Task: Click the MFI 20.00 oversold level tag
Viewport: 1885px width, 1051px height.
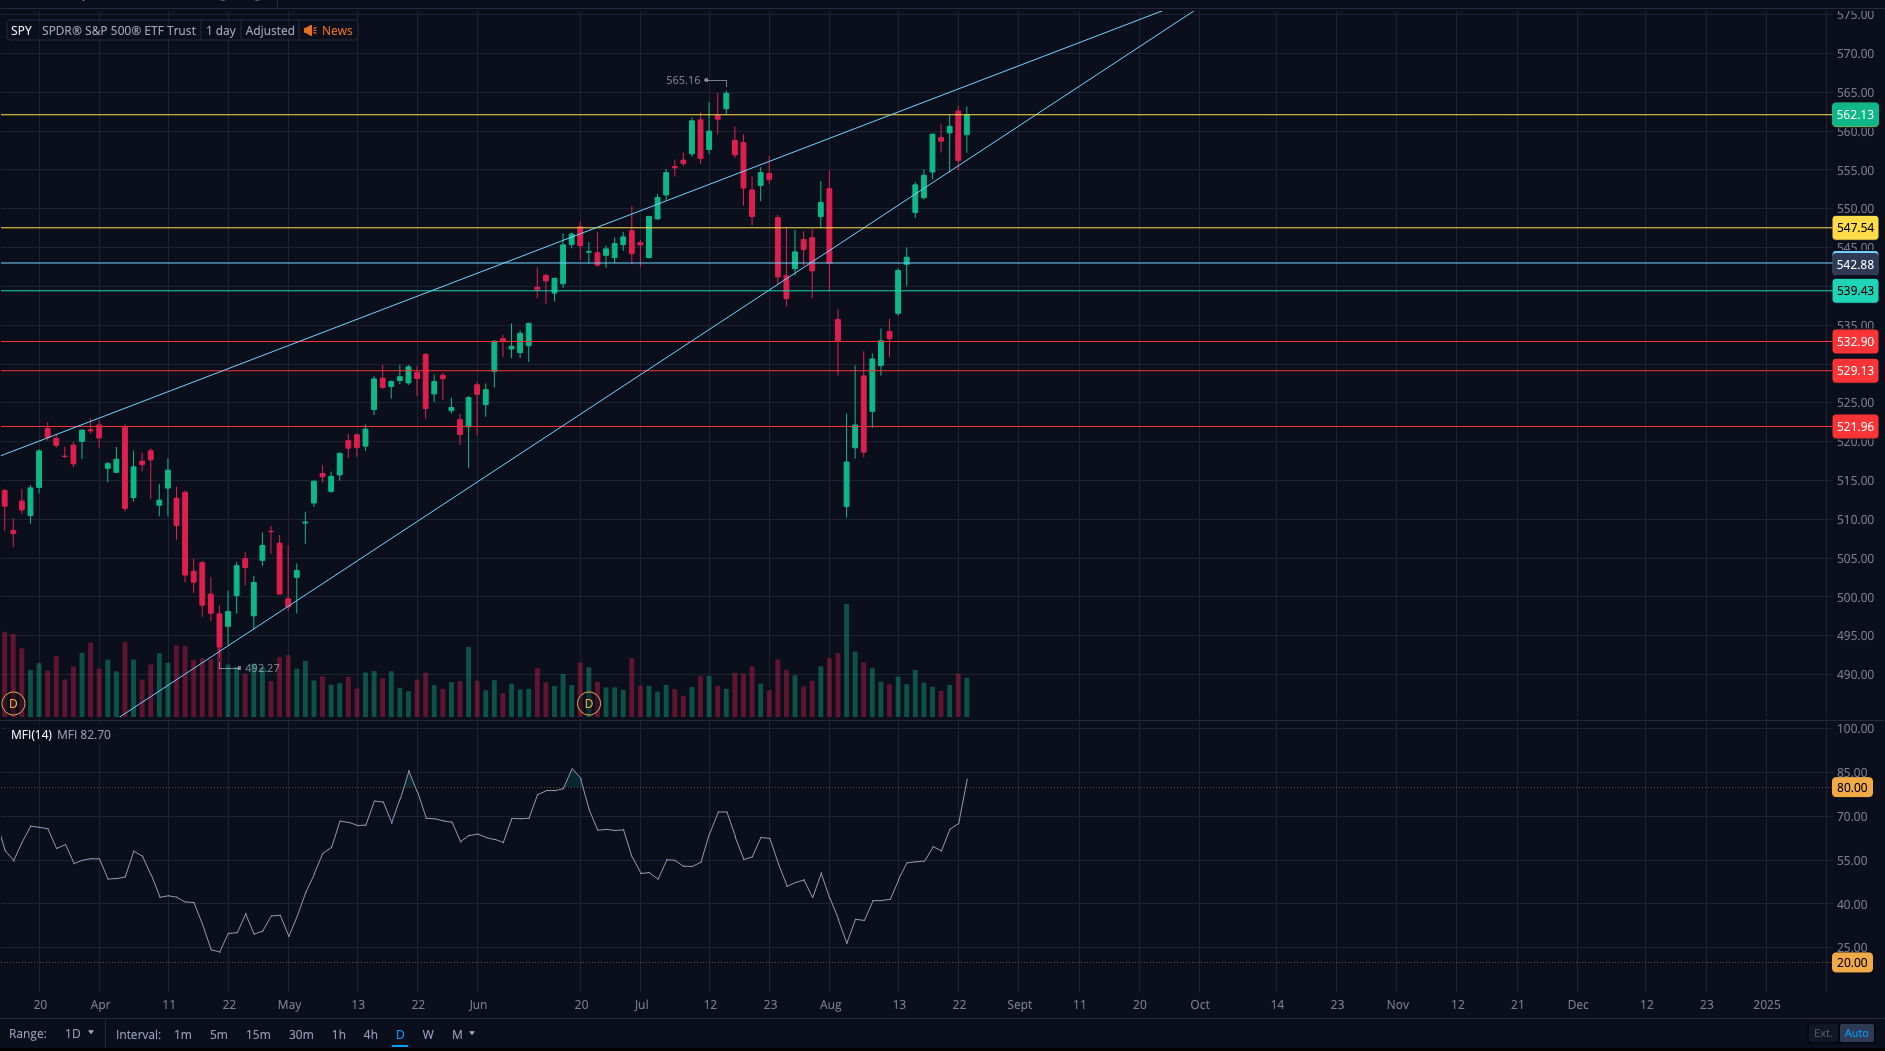Action: [x=1851, y=963]
